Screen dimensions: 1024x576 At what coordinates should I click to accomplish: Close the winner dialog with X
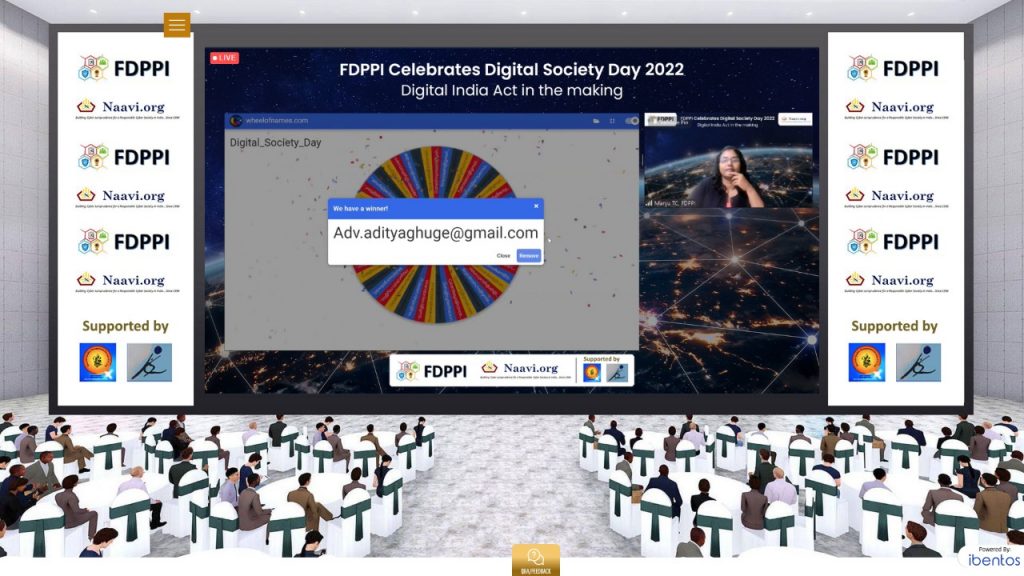(x=536, y=206)
